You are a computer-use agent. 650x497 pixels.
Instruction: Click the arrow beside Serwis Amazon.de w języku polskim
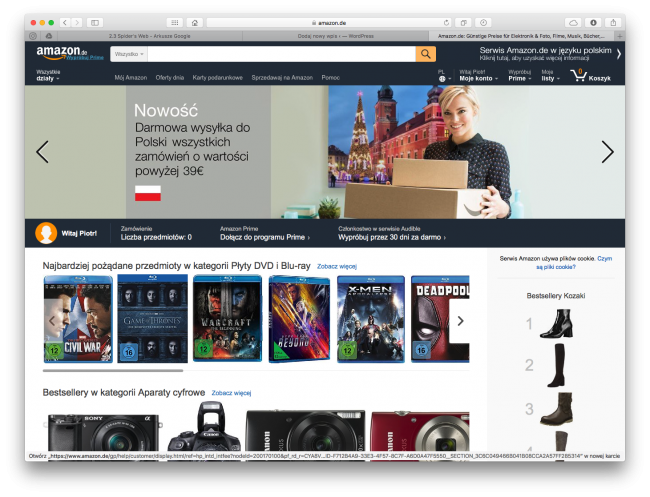pos(618,54)
